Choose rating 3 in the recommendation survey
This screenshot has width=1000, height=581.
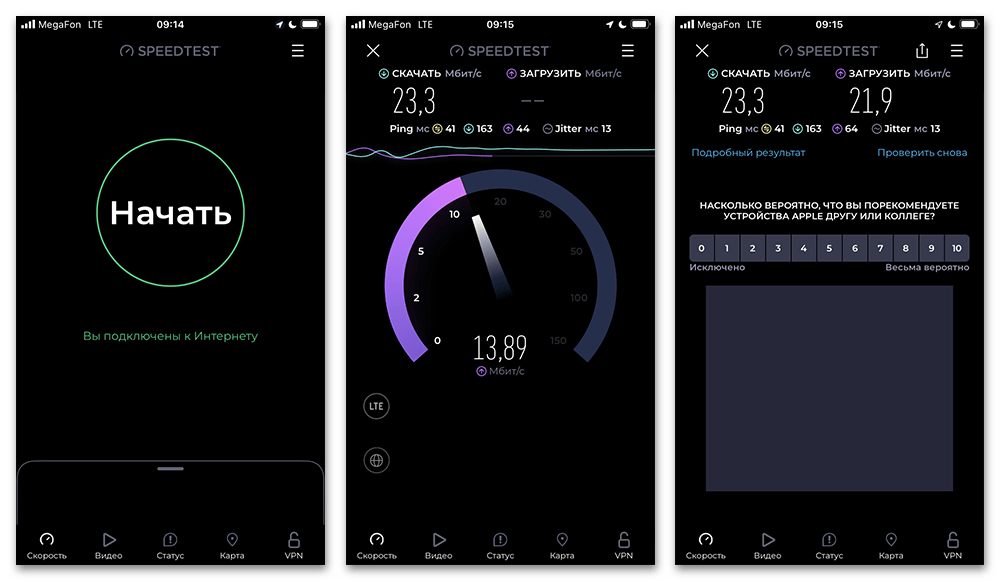(778, 248)
